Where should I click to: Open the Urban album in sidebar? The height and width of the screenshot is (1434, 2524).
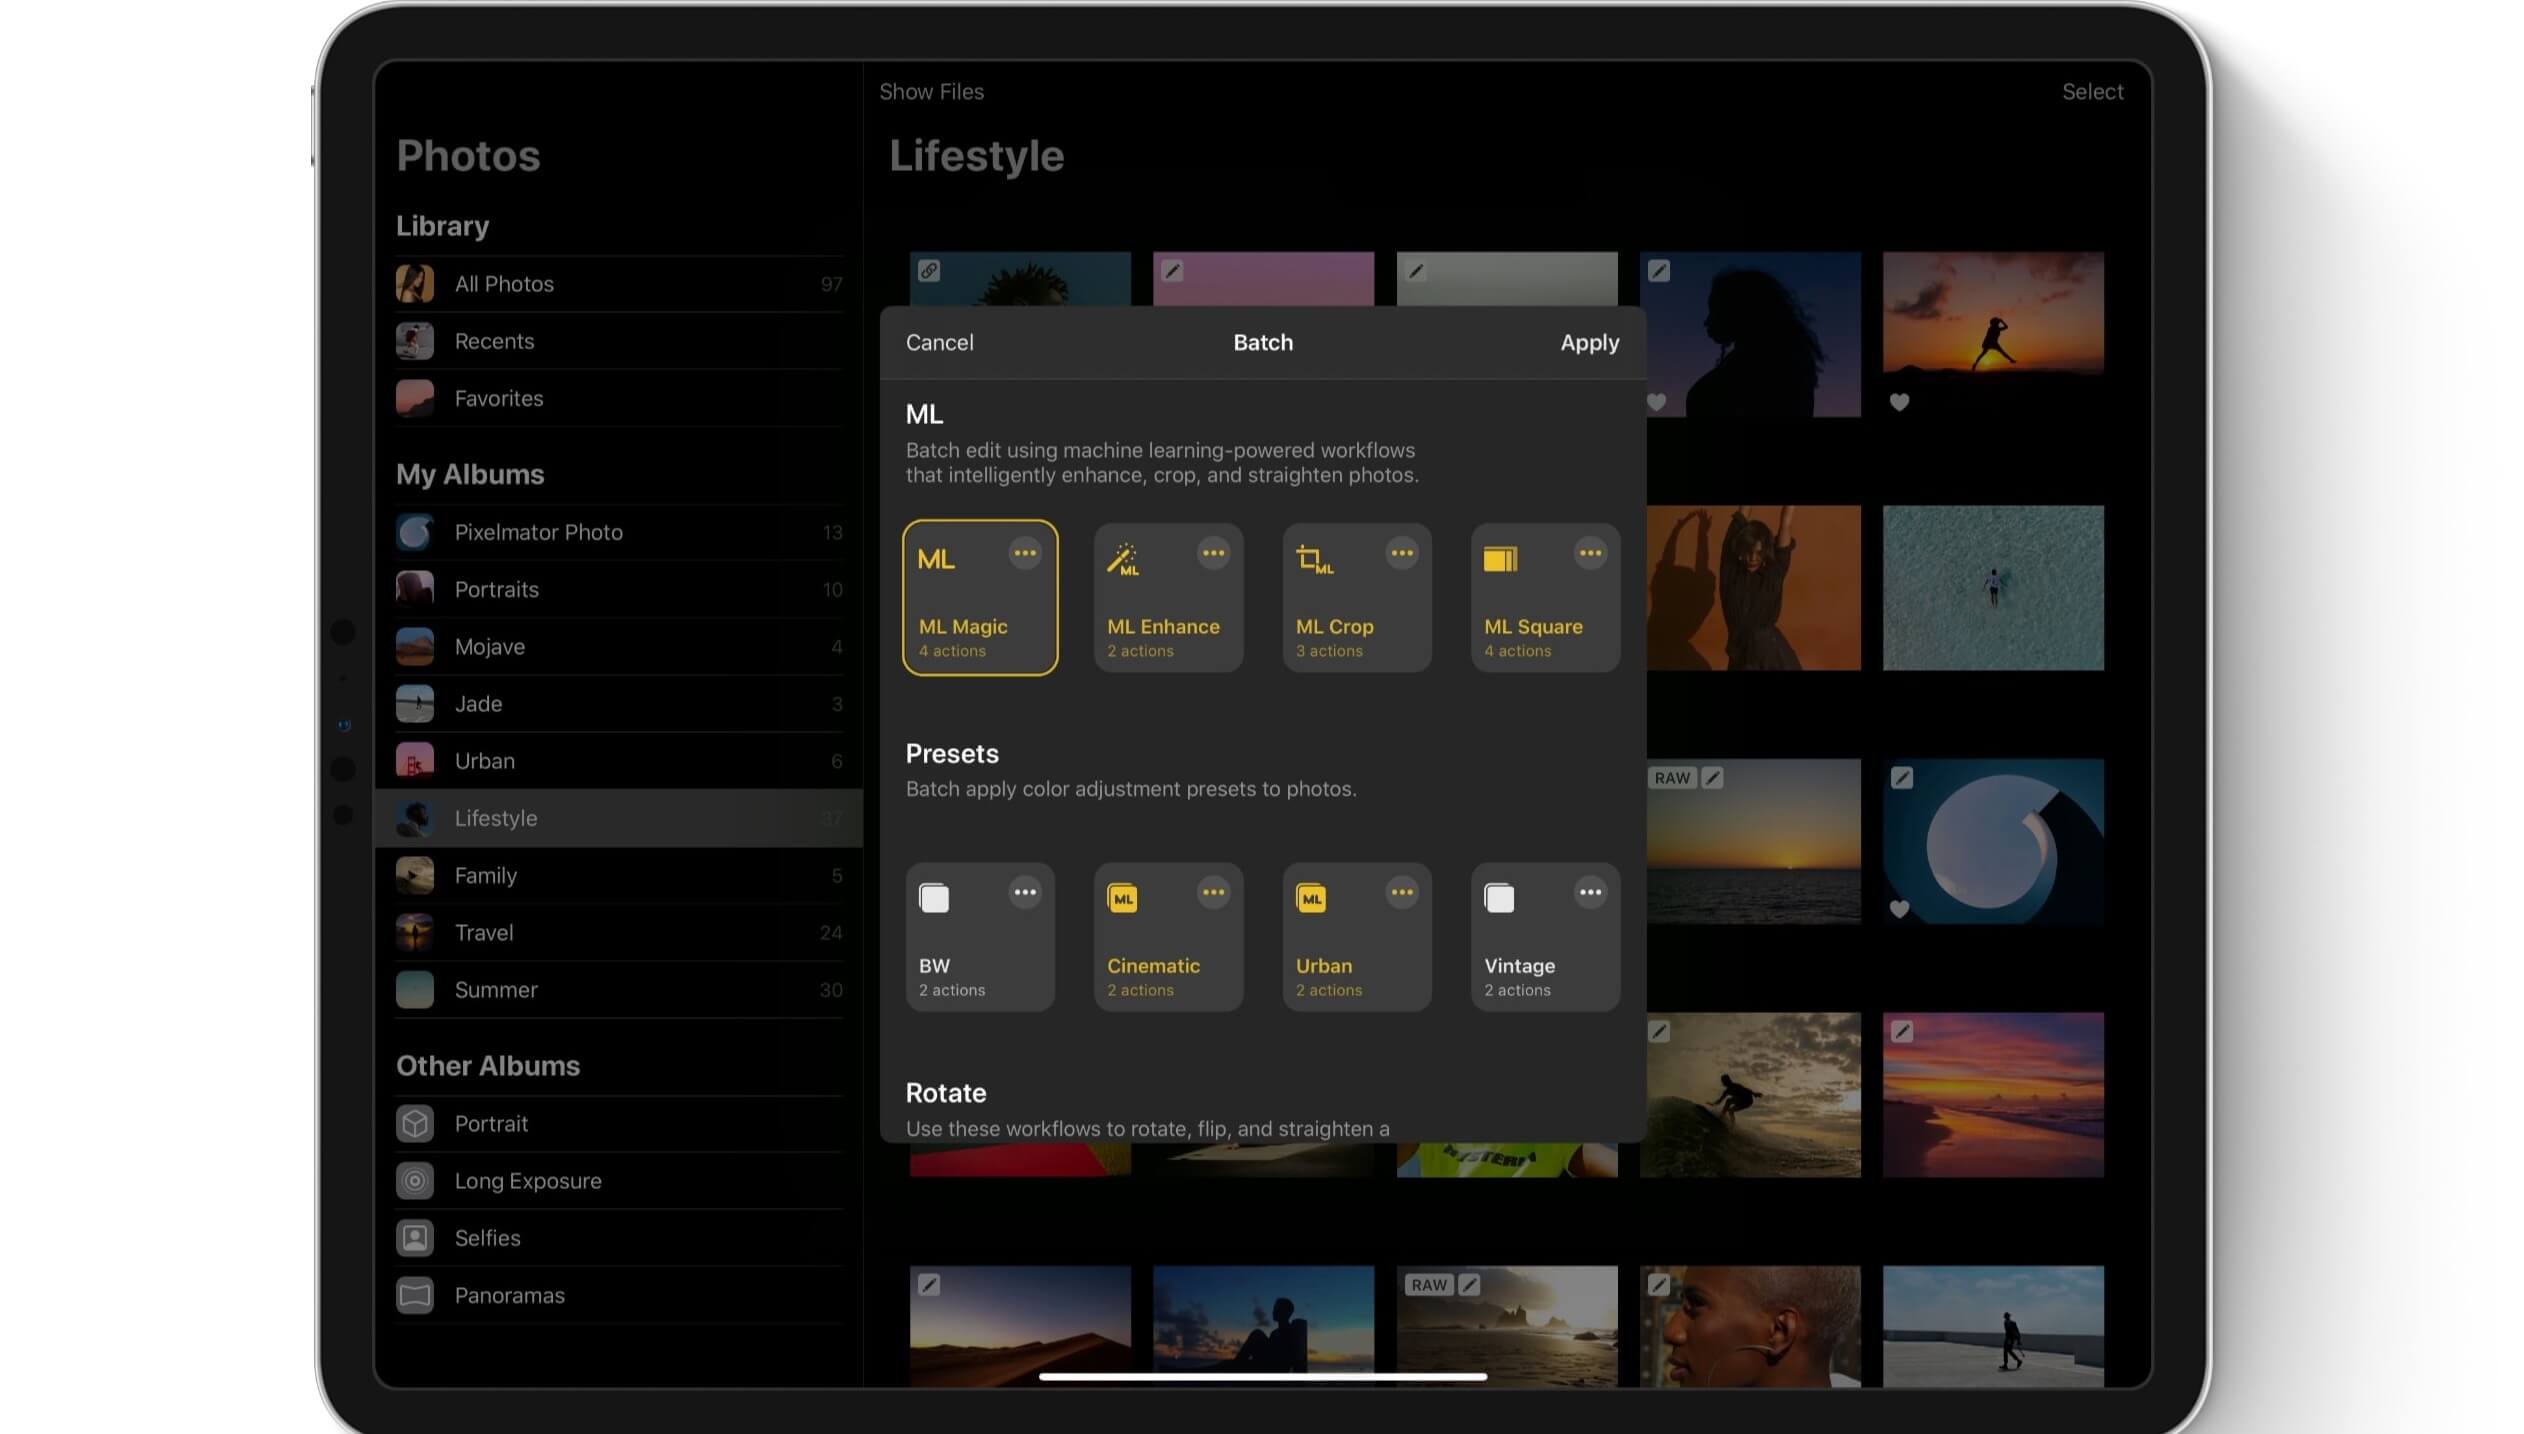(619, 761)
